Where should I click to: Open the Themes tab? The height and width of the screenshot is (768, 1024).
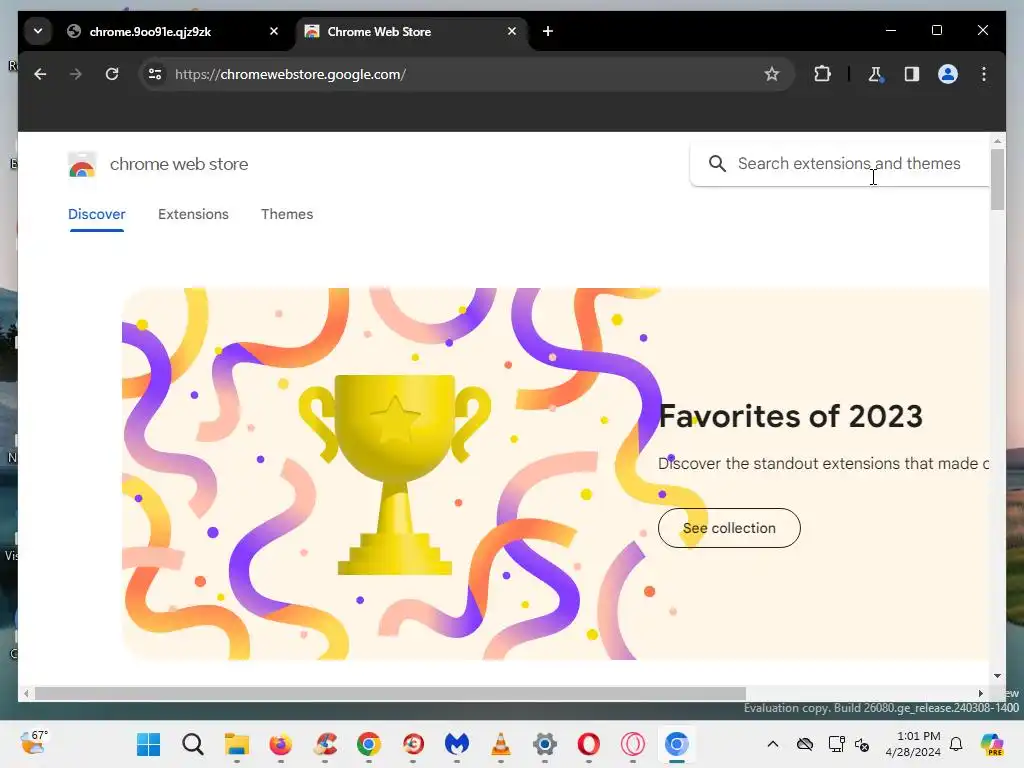287,214
